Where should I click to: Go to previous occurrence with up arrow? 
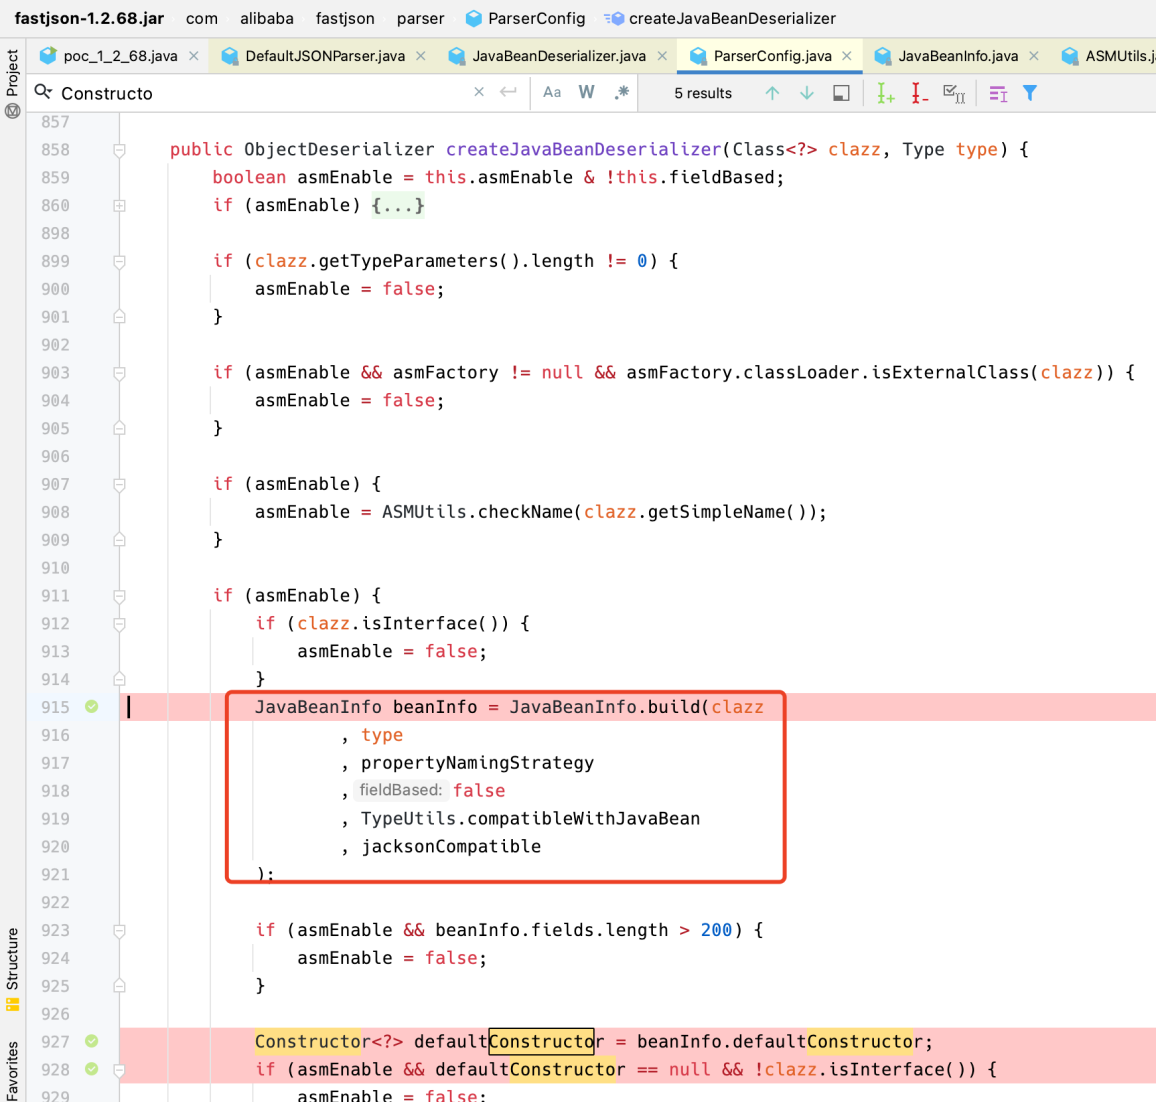click(x=772, y=93)
